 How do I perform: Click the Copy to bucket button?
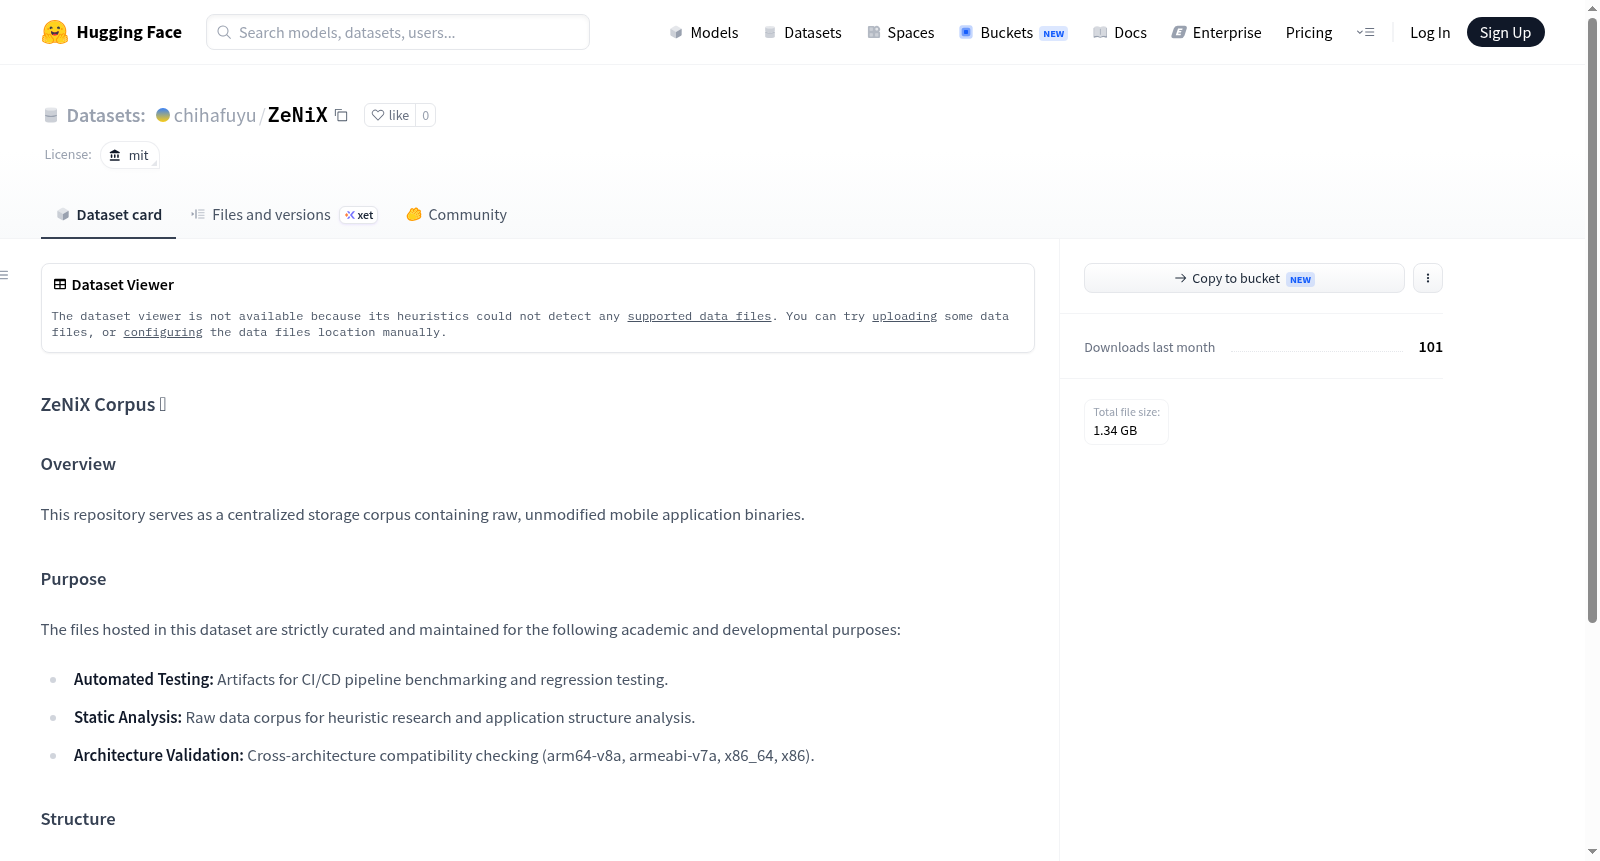[1244, 278]
